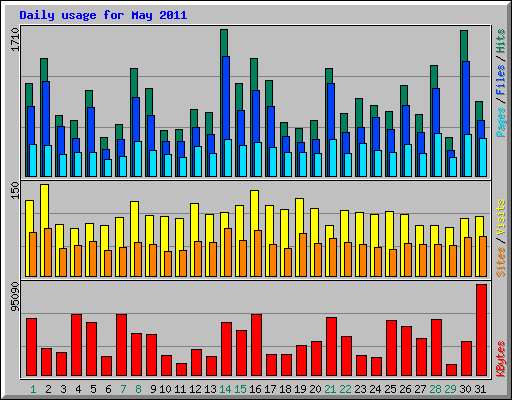Click day label "7" on the x-axis

[x=123, y=389]
